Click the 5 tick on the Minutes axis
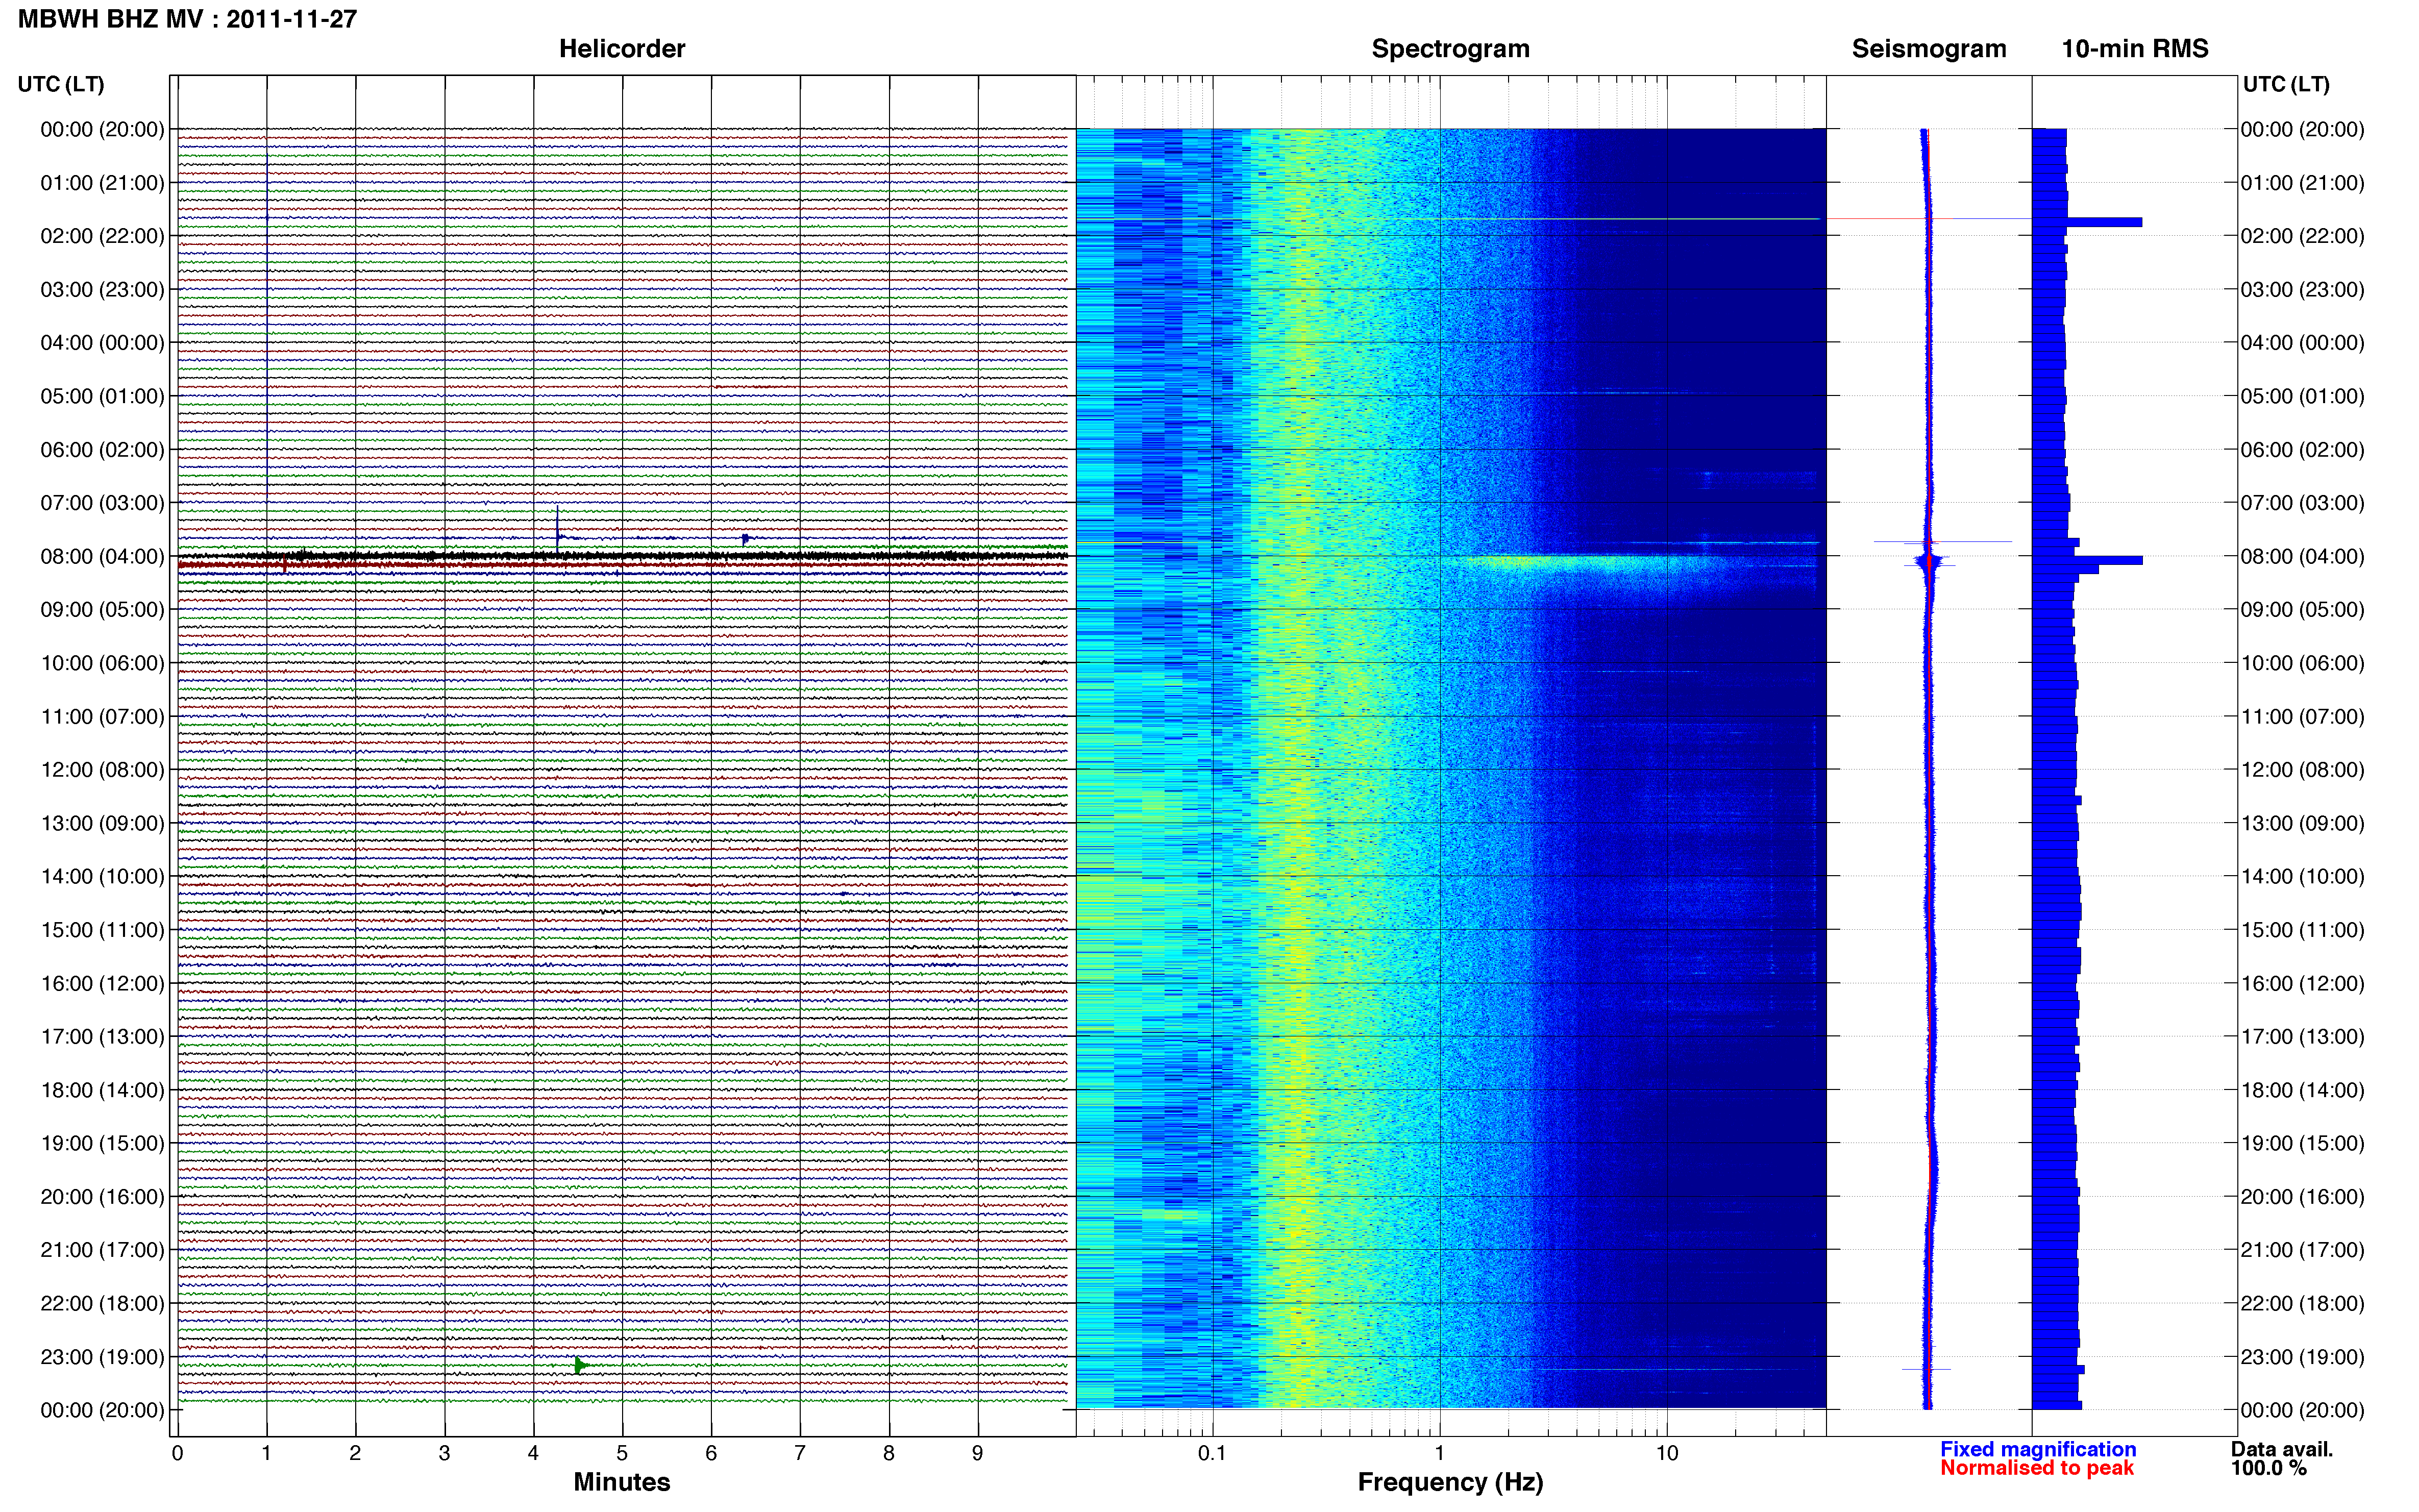 click(x=622, y=1453)
